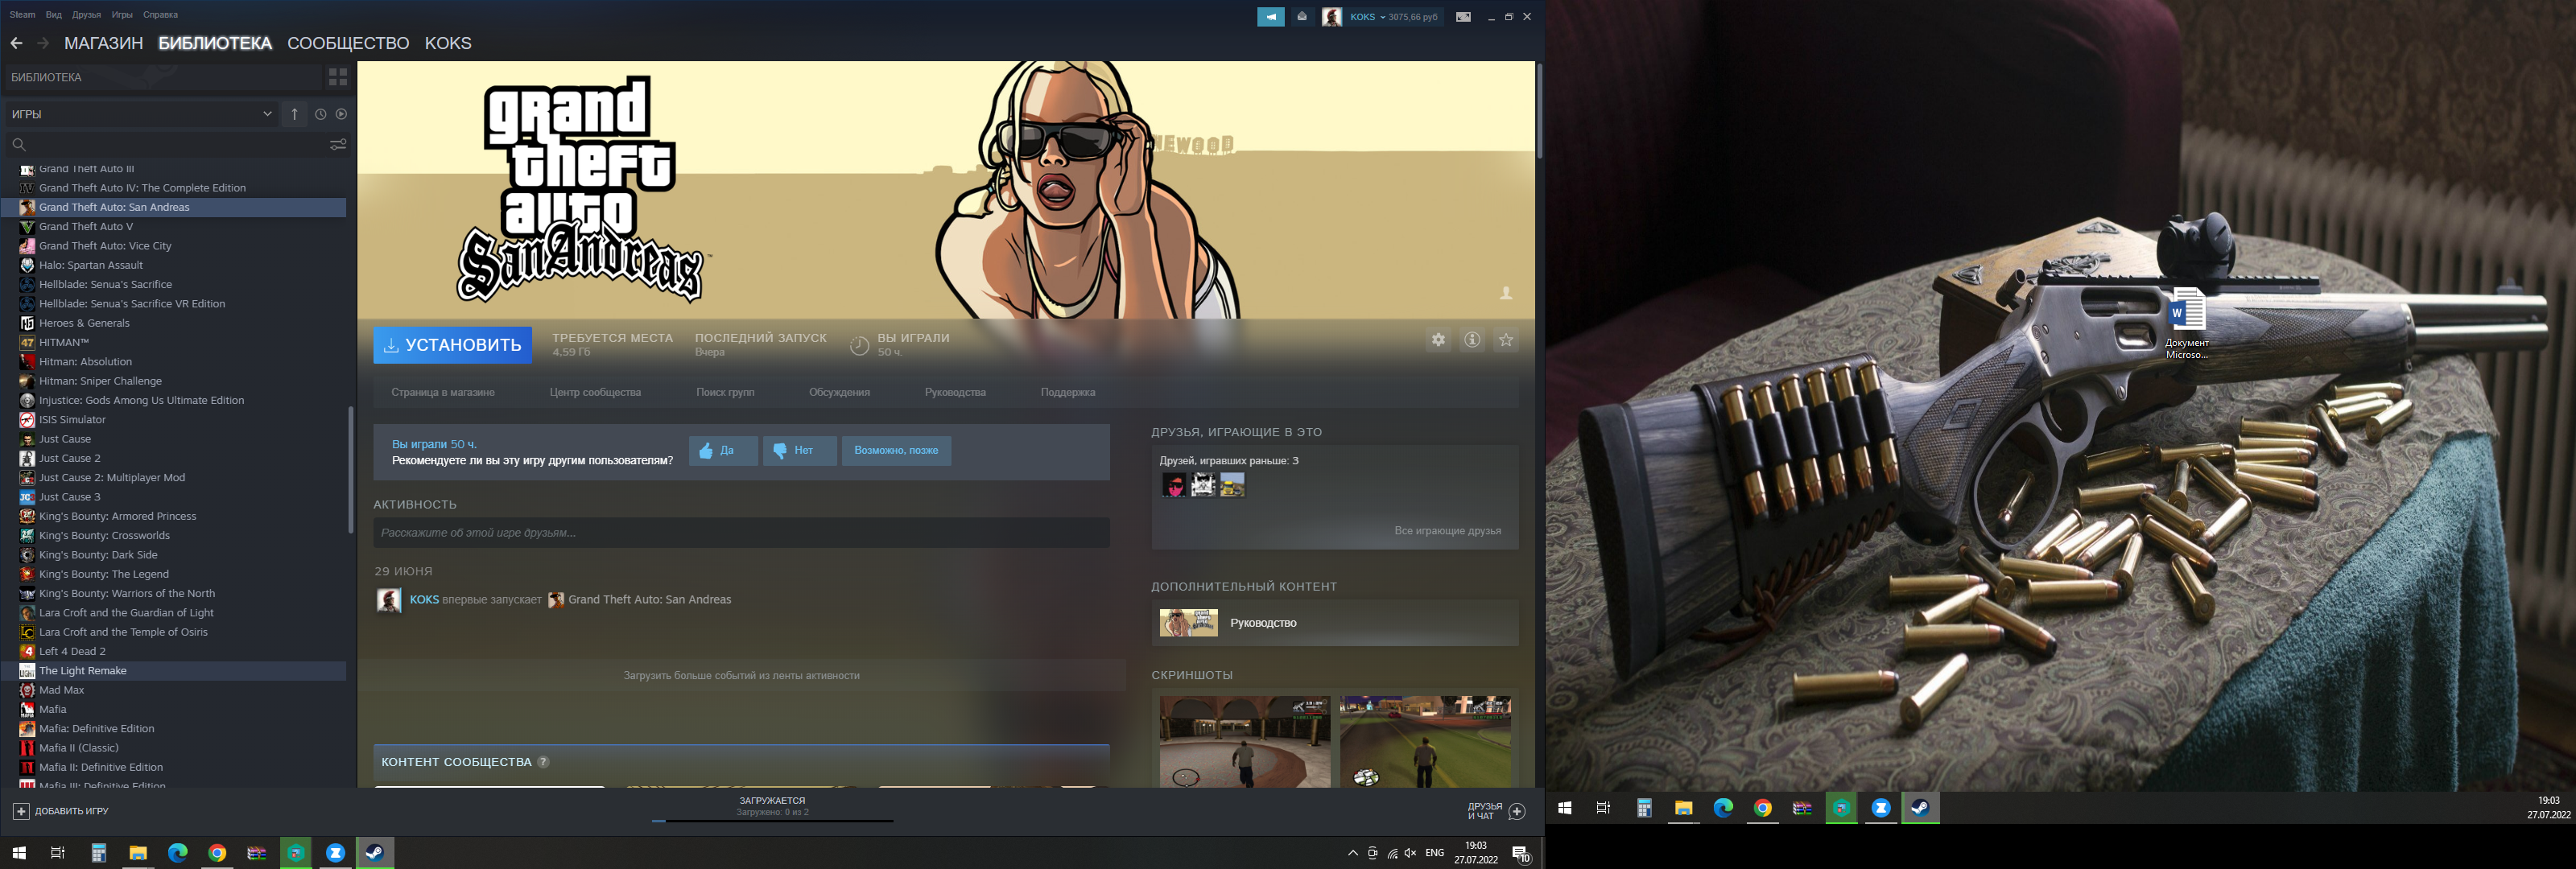Add San Andreas to favorites star
2576x869 pixels.
click(x=1506, y=340)
